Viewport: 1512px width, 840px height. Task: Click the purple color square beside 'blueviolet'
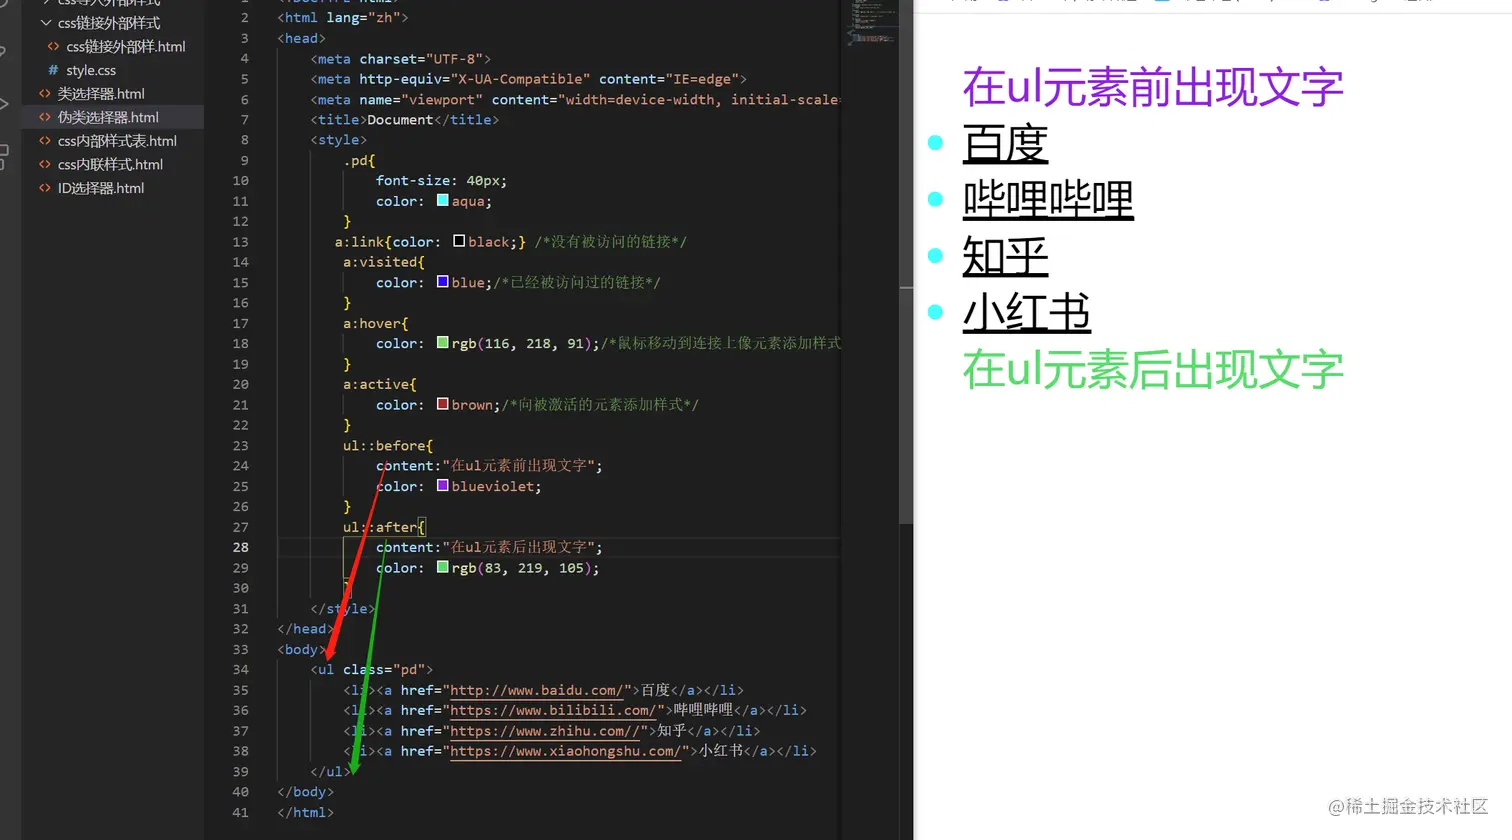pos(441,486)
